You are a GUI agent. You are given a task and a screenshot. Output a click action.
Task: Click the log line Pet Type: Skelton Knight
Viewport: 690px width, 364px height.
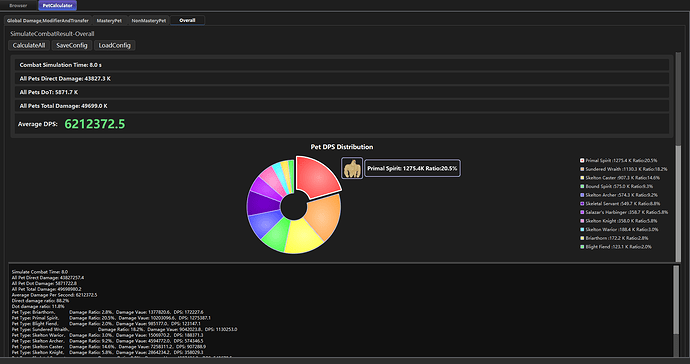(107, 352)
